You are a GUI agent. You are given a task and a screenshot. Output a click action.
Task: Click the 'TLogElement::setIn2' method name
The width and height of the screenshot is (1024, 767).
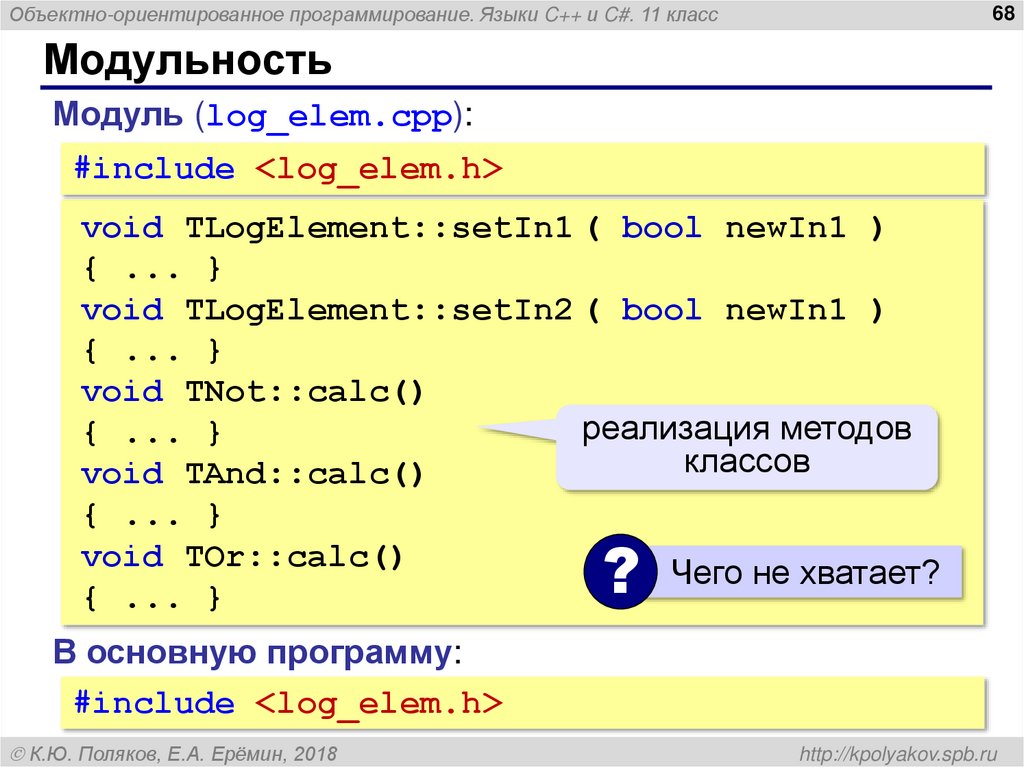(x=379, y=310)
